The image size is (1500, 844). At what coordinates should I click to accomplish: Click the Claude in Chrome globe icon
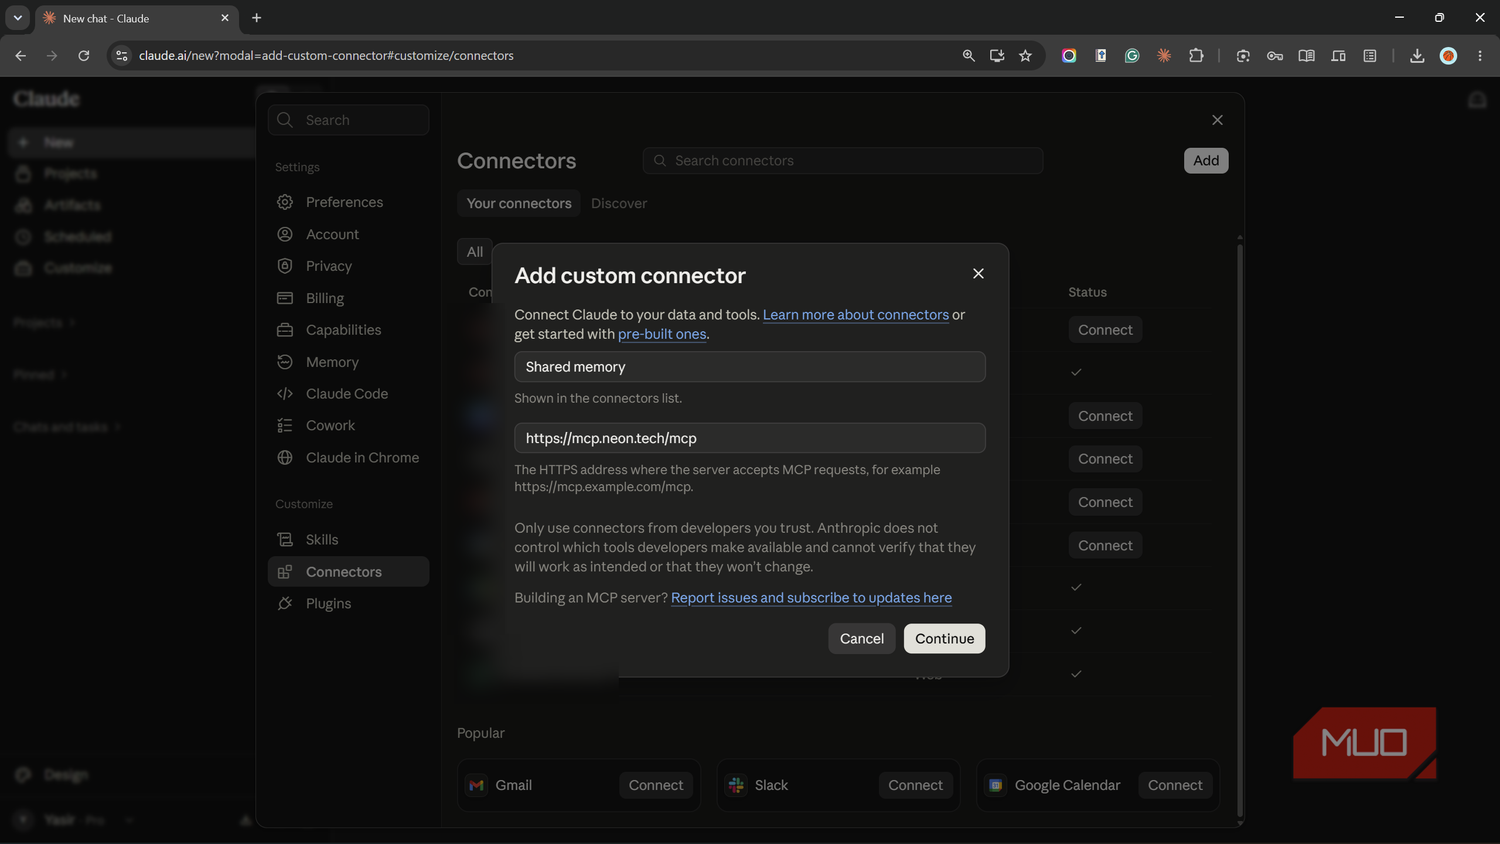coord(285,458)
